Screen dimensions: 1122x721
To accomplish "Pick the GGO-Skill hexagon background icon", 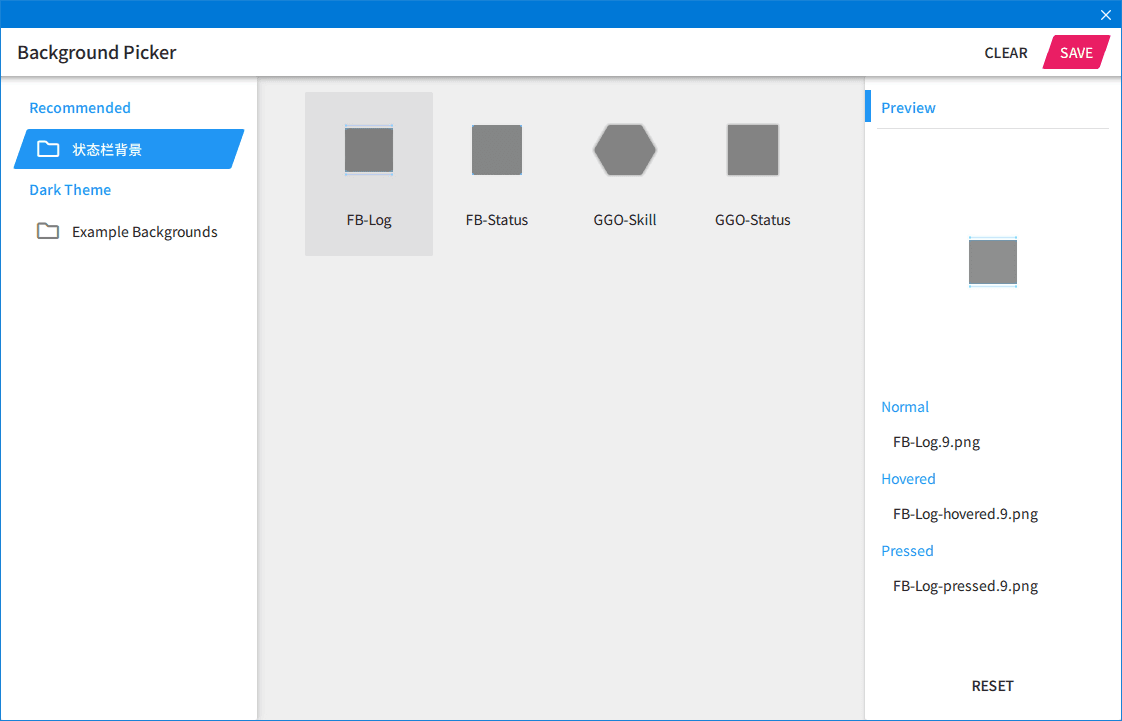I will [x=625, y=150].
